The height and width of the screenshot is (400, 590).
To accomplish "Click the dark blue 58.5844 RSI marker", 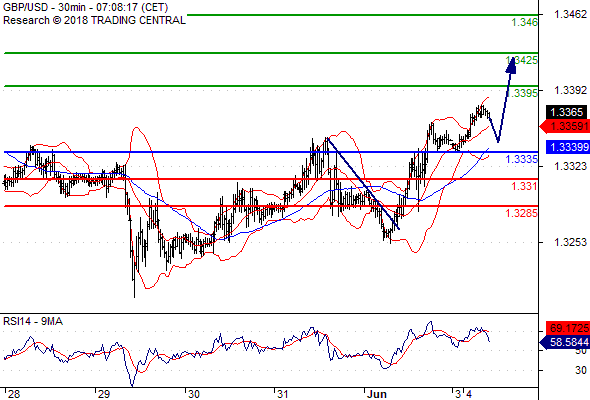I will pyautogui.click(x=564, y=342).
